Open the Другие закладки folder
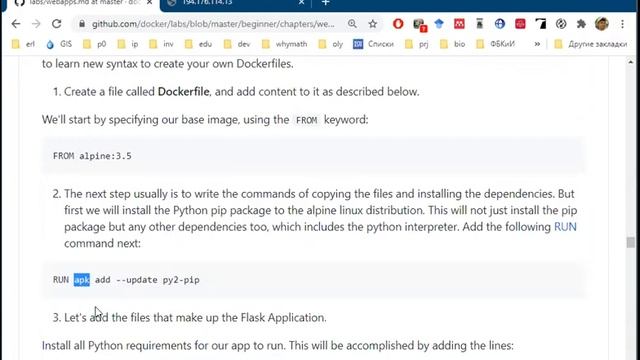Viewport: 640px width, 360px height. pos(591,44)
